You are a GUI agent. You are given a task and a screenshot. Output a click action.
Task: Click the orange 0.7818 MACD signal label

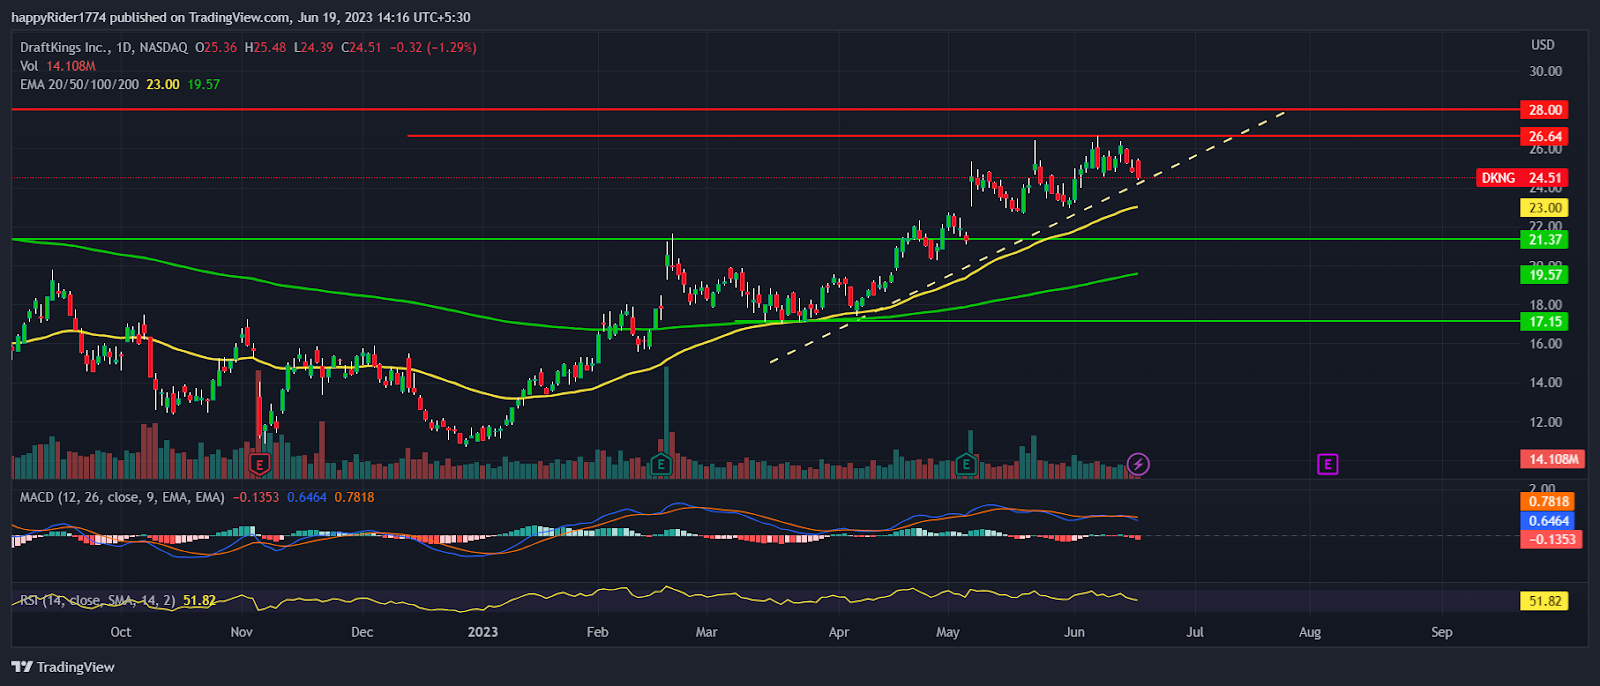point(1548,501)
